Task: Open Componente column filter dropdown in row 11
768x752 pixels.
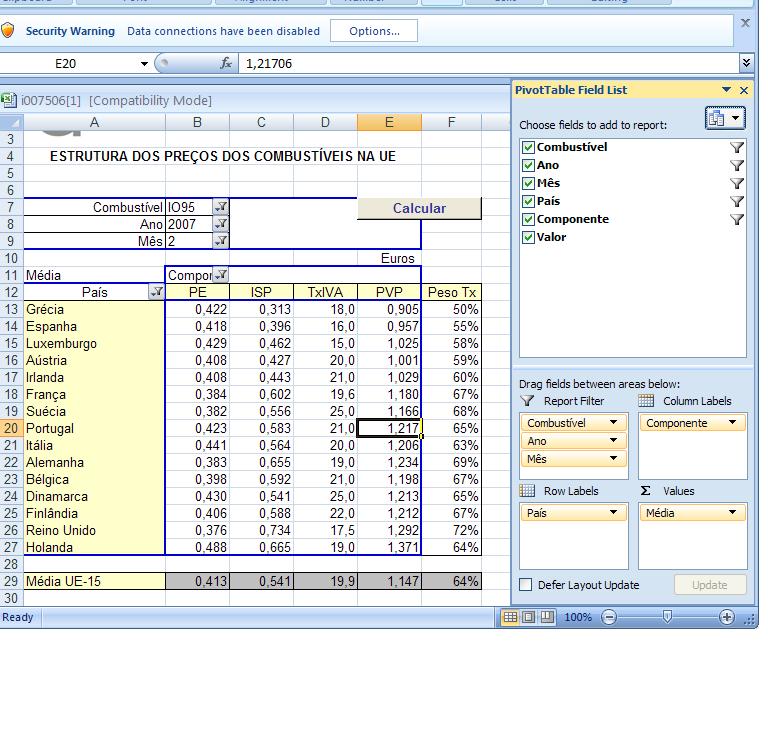Action: tap(221, 274)
